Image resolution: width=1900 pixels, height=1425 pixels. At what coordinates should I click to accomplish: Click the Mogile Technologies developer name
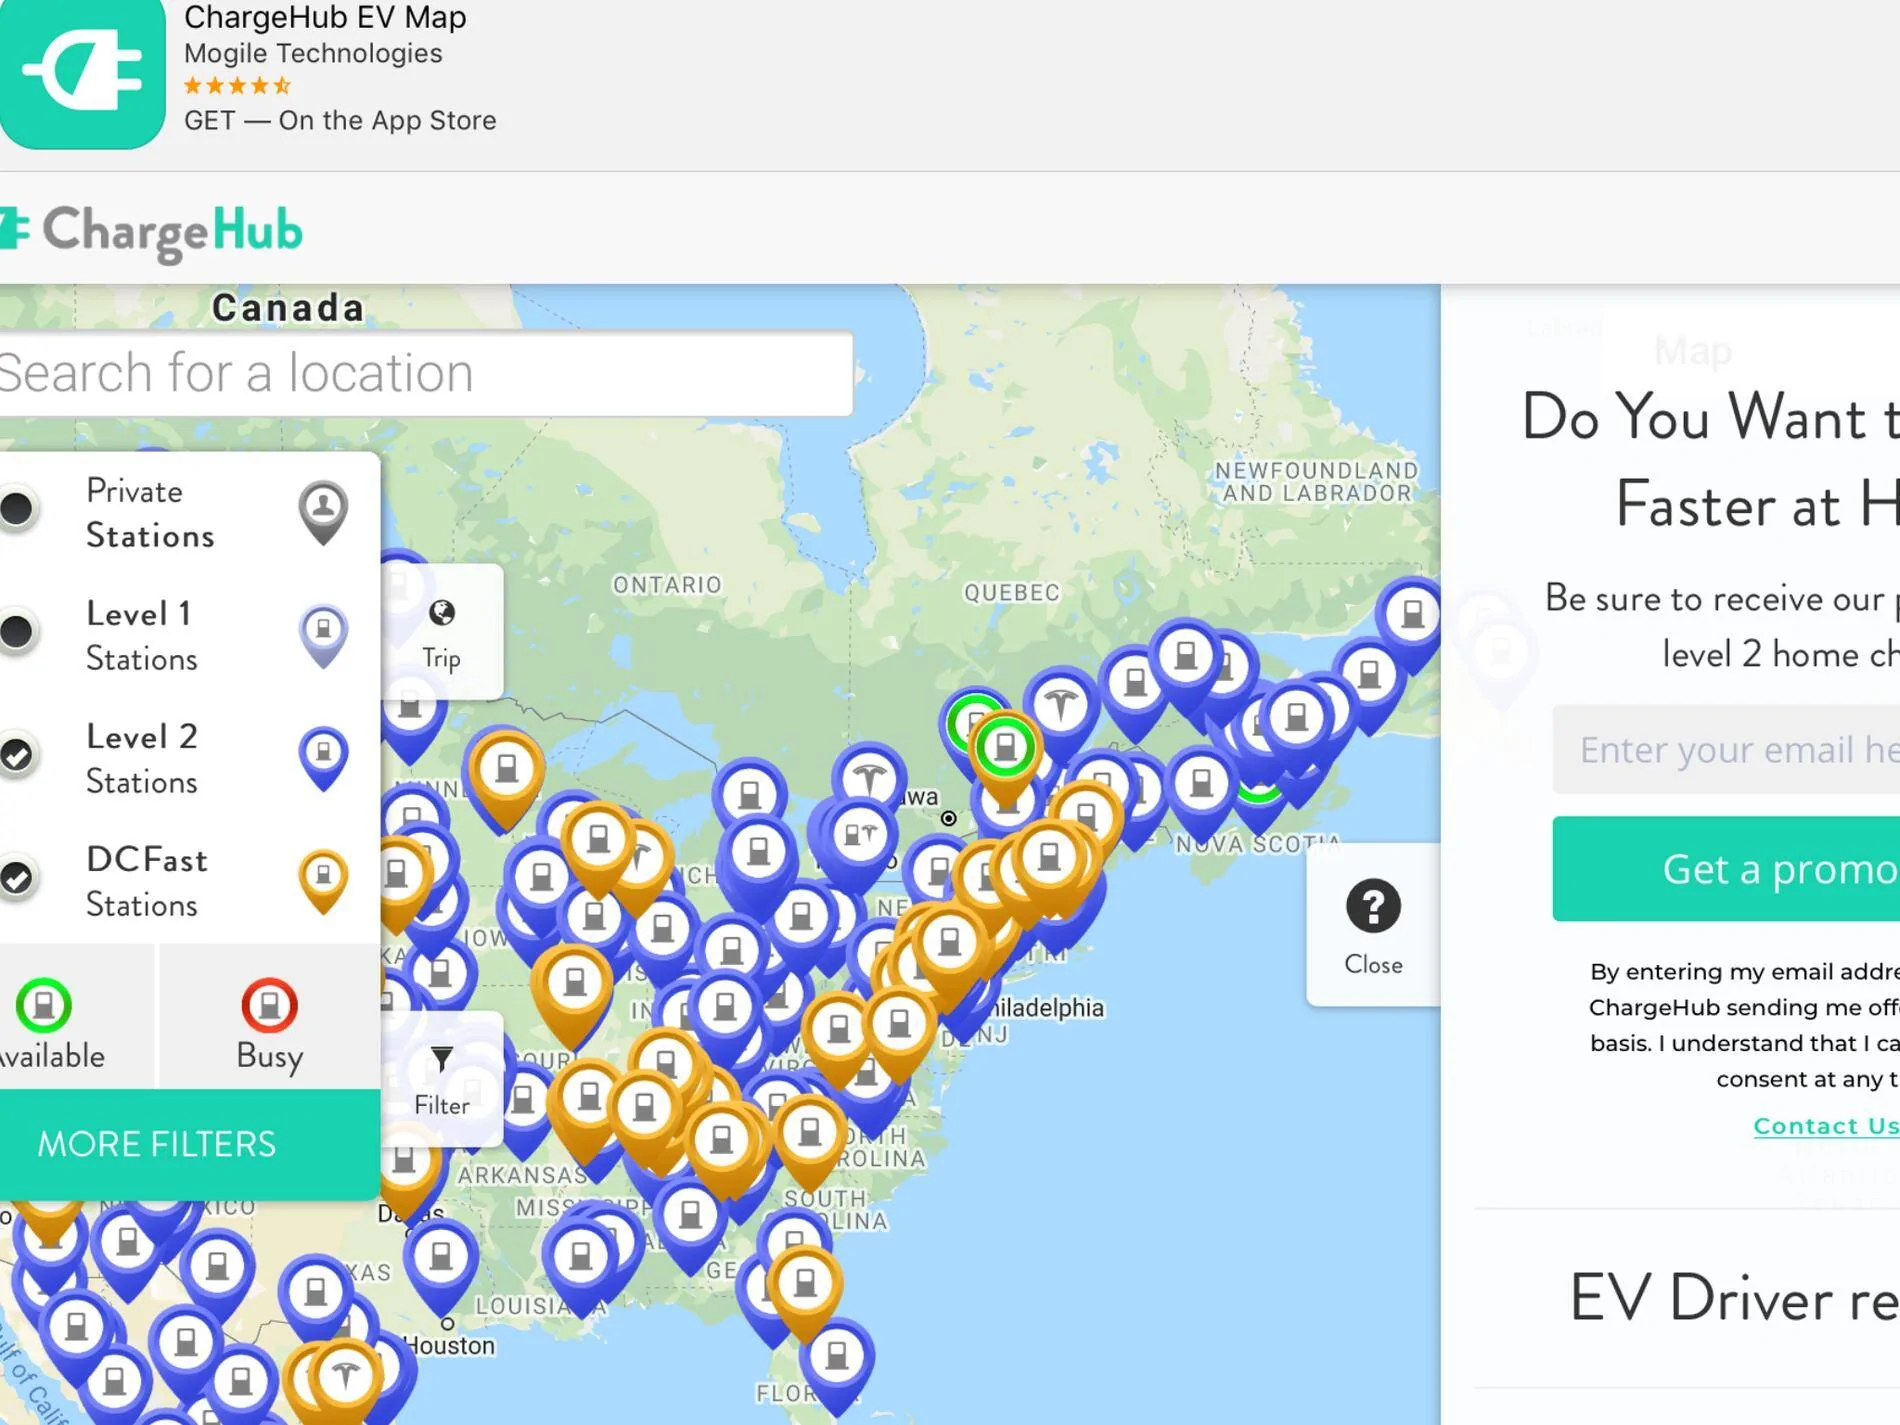(x=313, y=54)
